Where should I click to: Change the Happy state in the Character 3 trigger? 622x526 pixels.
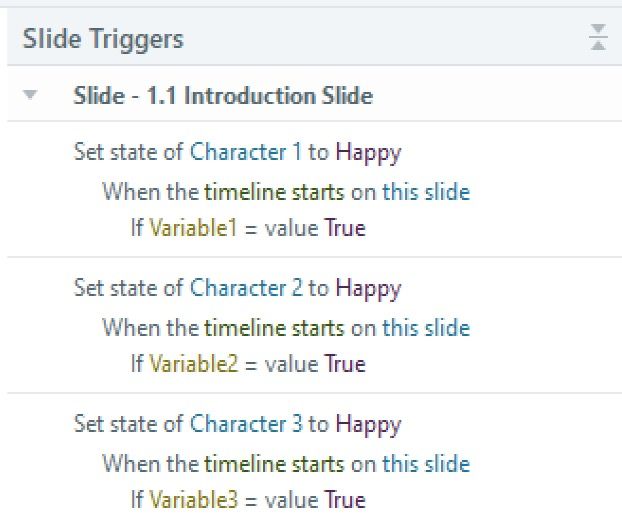368,424
